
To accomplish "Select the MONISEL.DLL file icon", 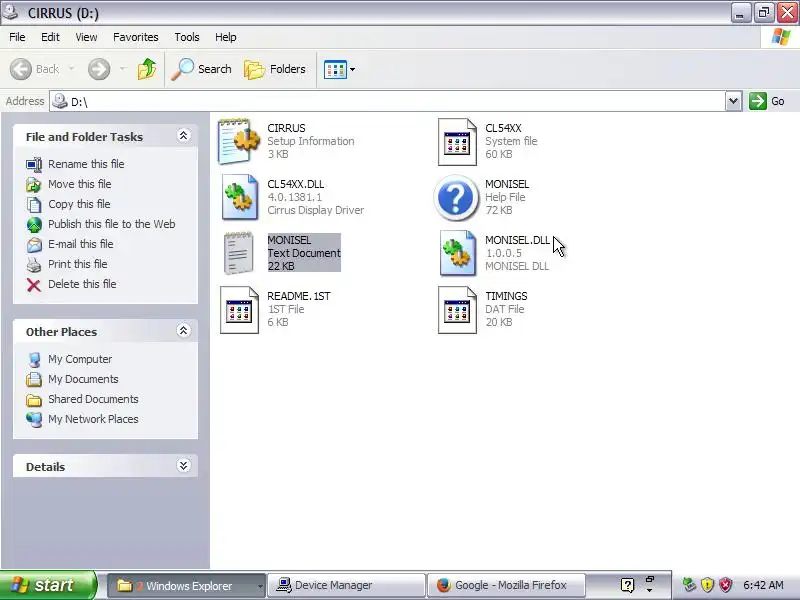I will pos(457,253).
